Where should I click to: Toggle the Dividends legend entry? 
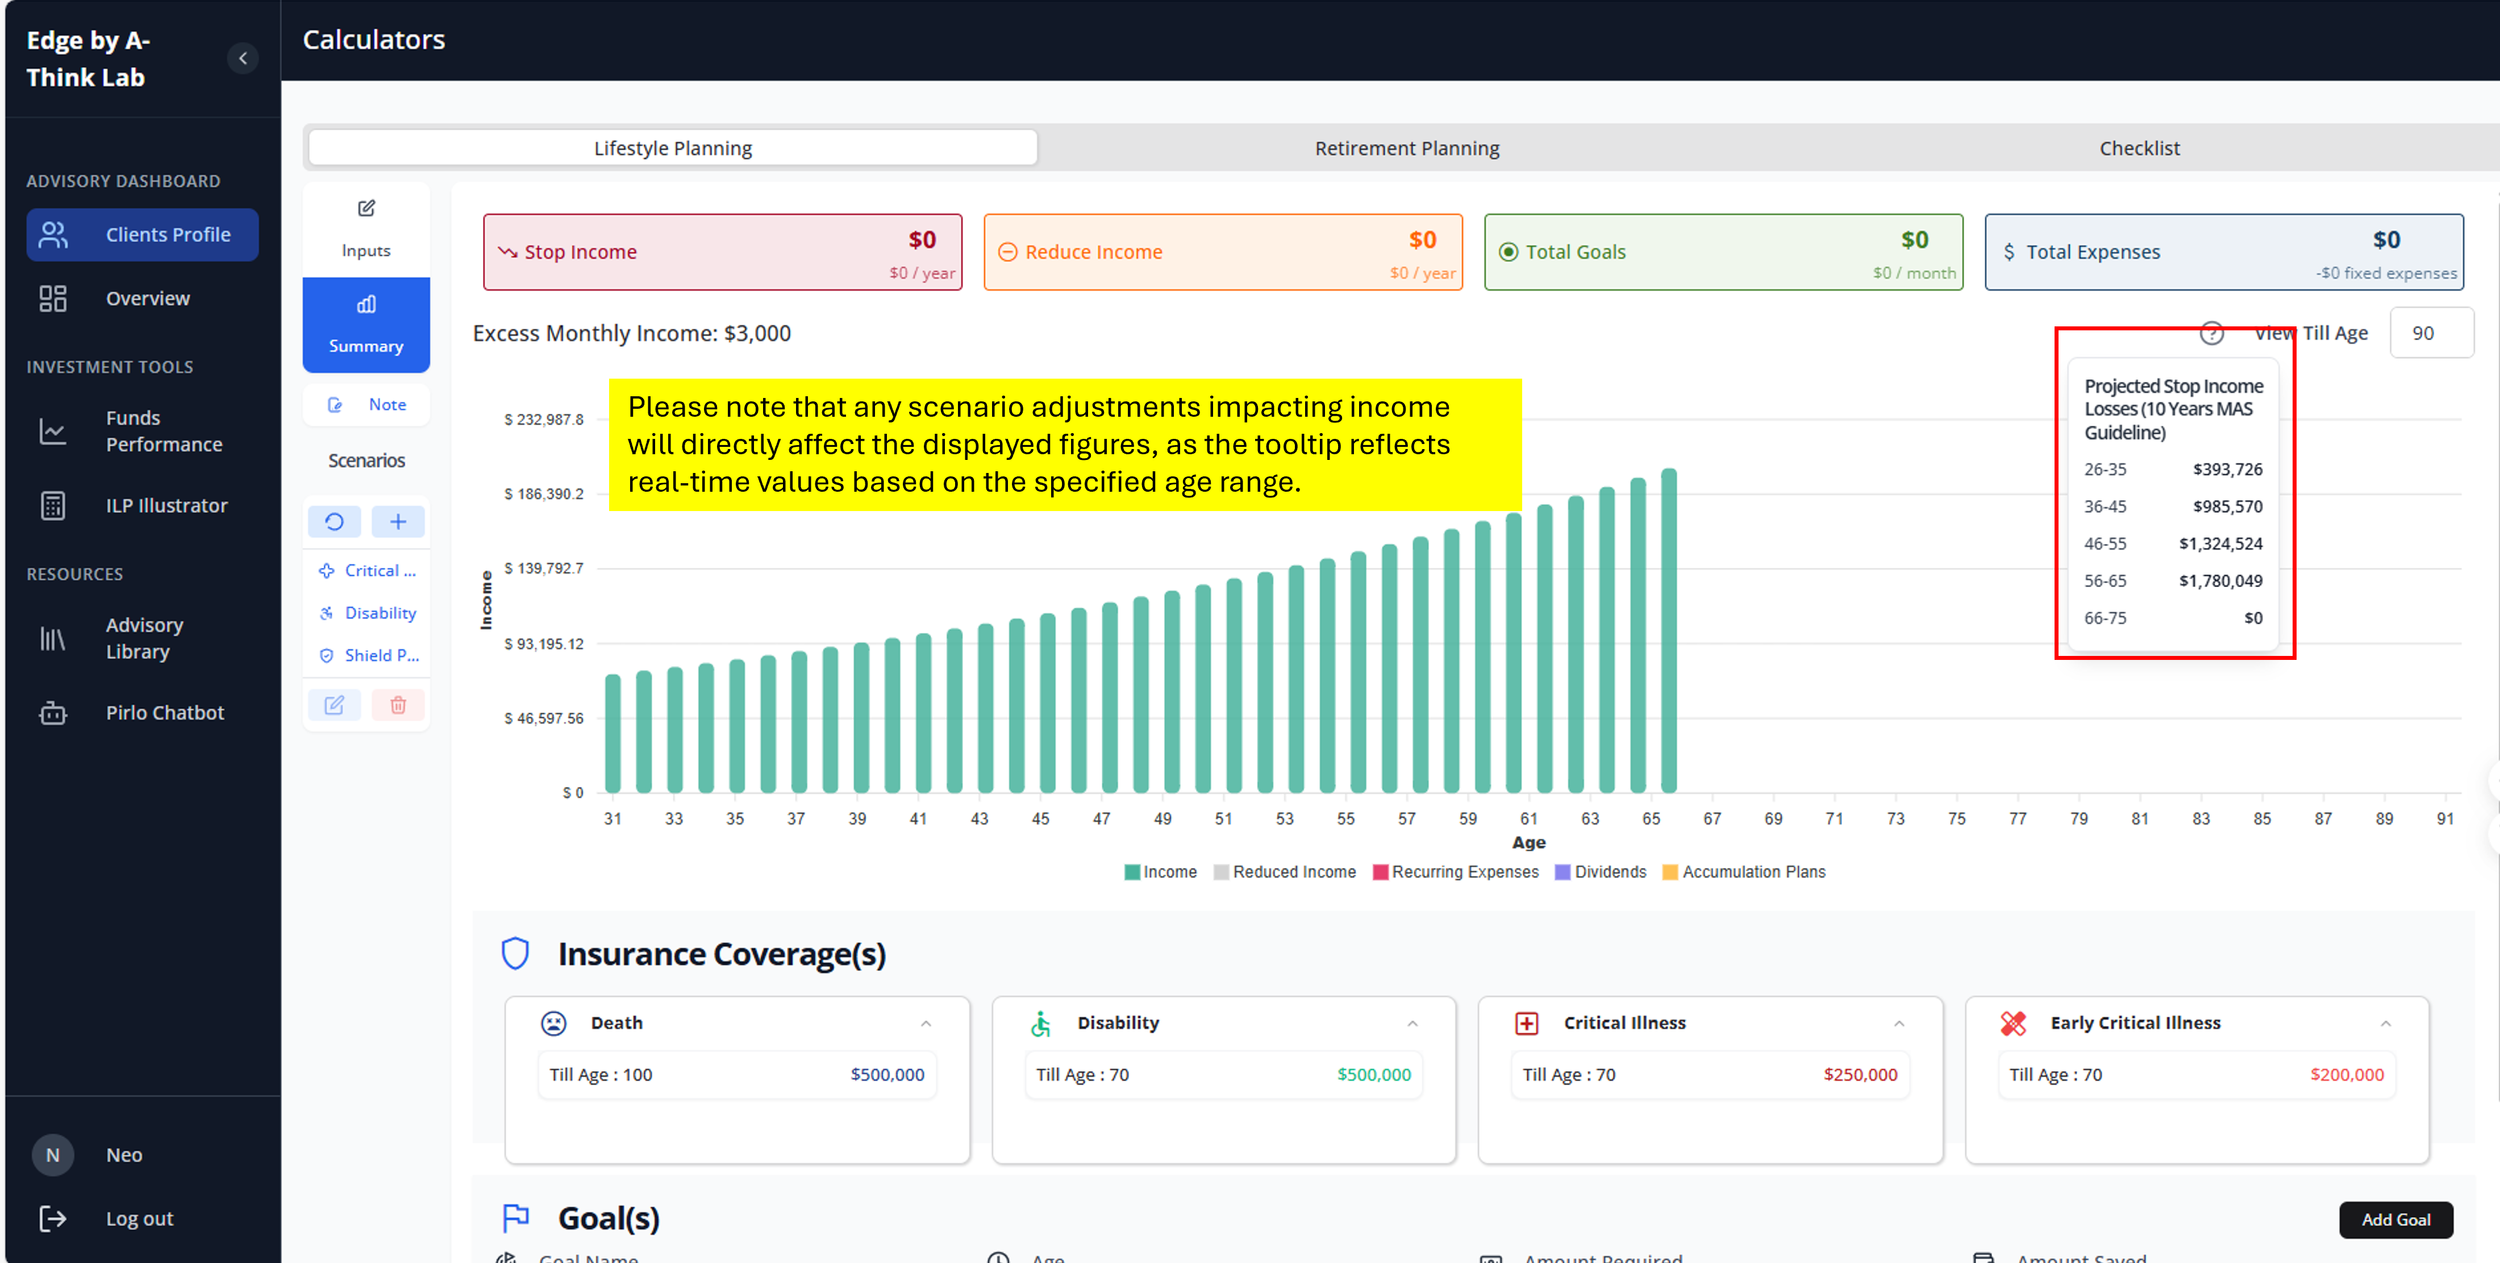[1601, 872]
